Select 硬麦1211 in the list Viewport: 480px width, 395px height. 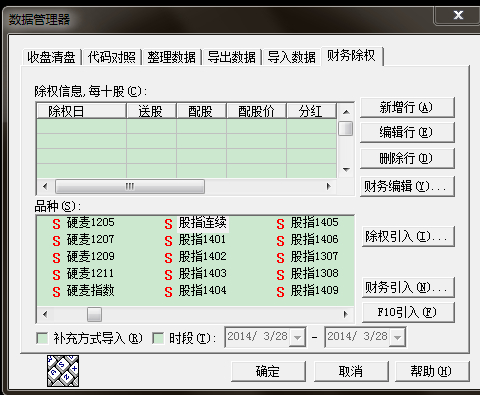(x=90, y=274)
